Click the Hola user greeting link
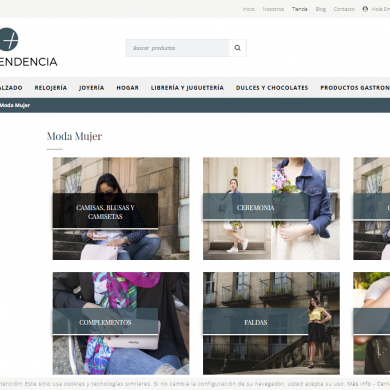390x390 pixels. (x=381, y=9)
